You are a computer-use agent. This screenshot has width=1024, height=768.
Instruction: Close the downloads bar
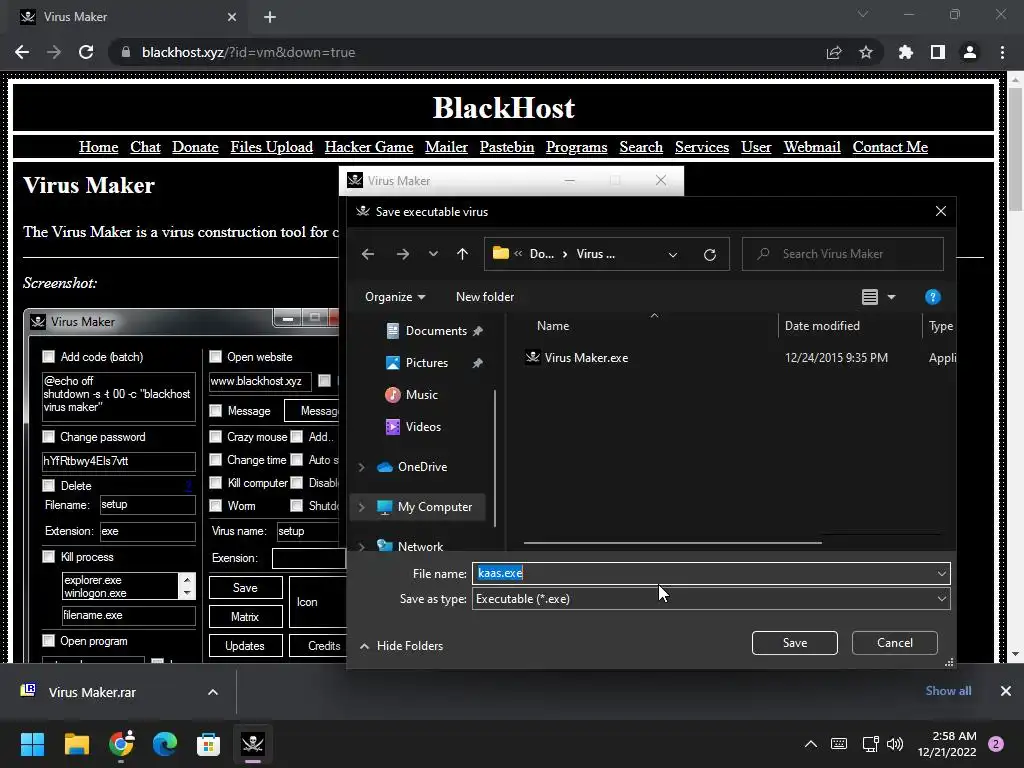(x=1006, y=691)
